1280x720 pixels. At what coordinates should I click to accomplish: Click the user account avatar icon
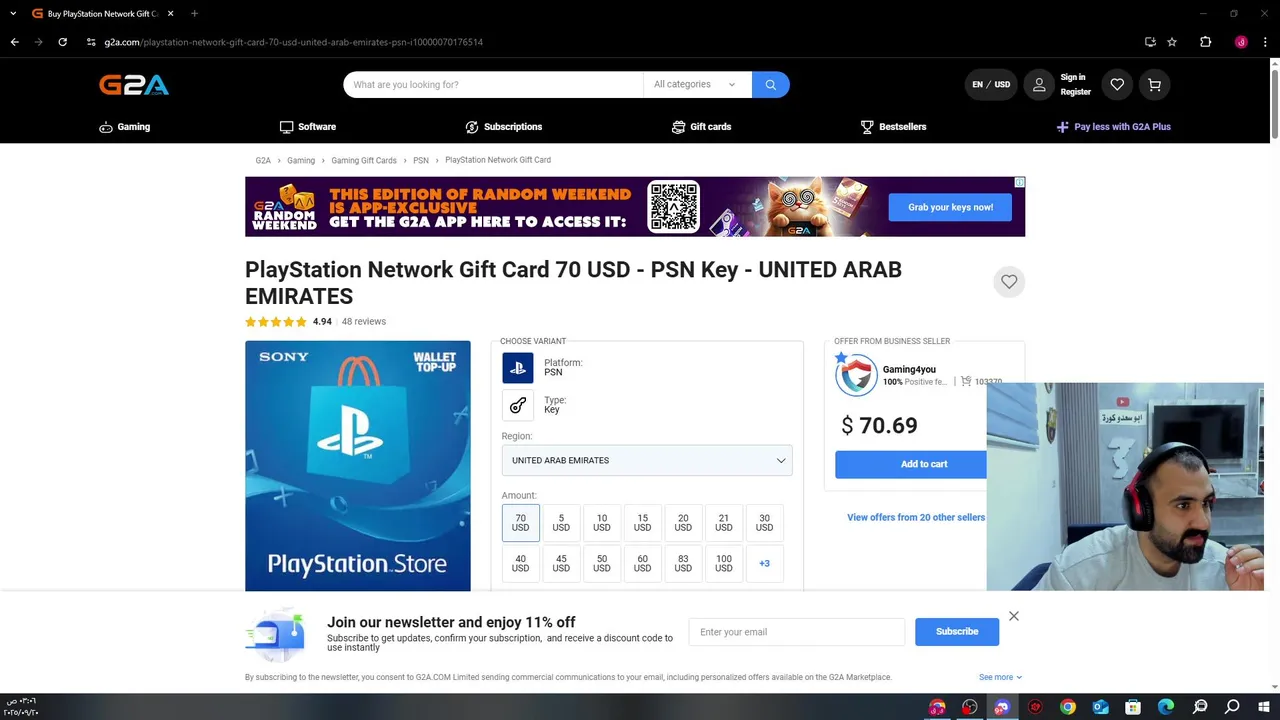(1039, 85)
